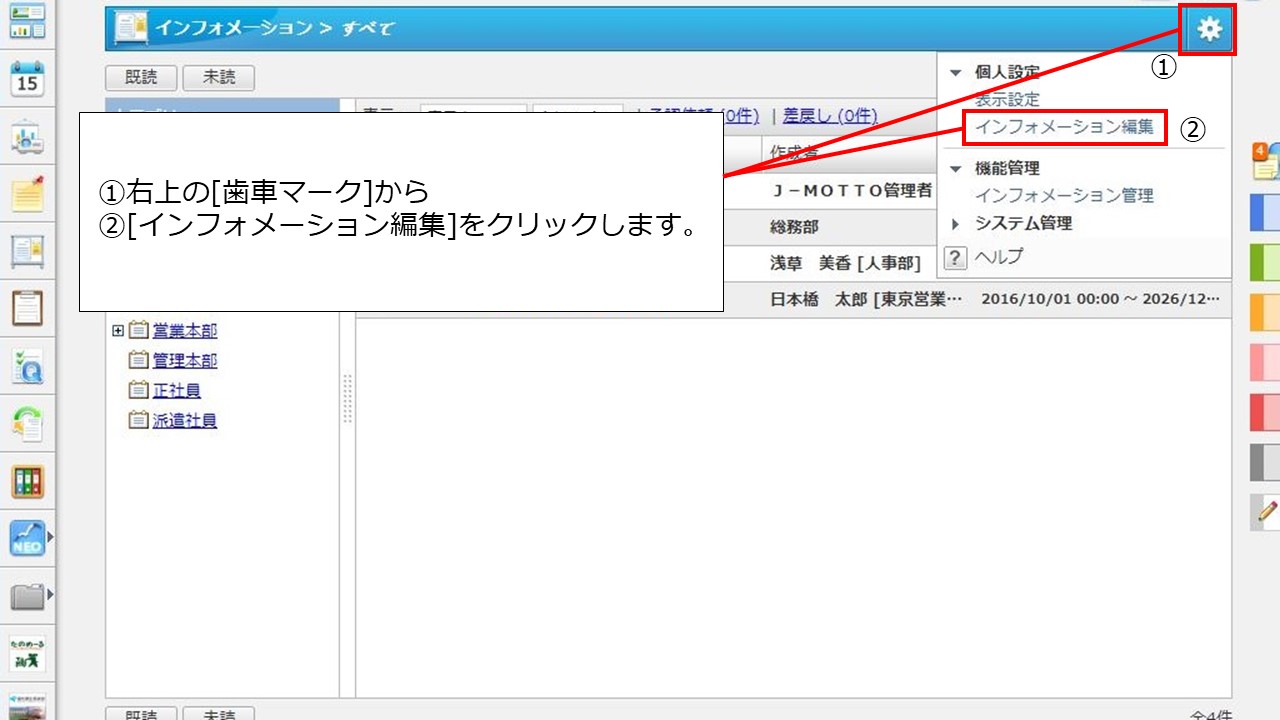This screenshot has height=720, width=1280.
Task: Expand the システム管理 menu section
Action: click(x=955, y=224)
